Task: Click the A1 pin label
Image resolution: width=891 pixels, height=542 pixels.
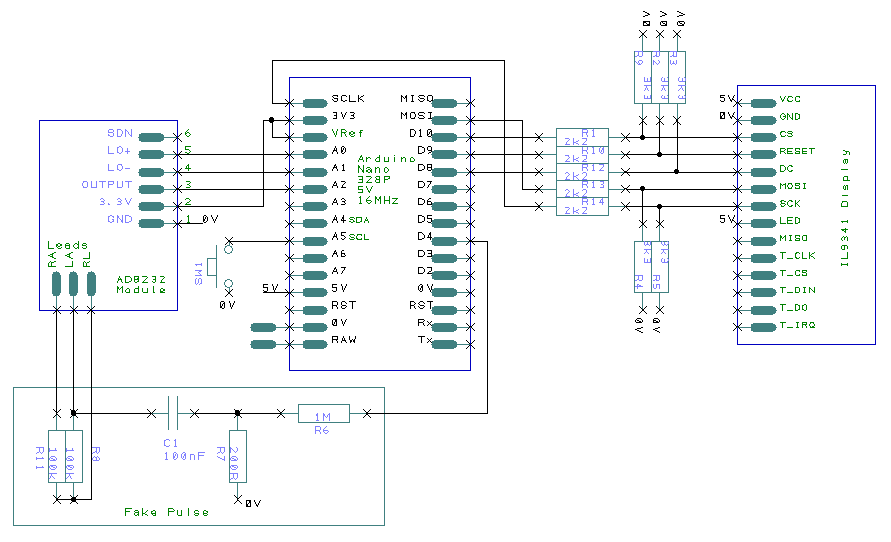Action: [339, 168]
